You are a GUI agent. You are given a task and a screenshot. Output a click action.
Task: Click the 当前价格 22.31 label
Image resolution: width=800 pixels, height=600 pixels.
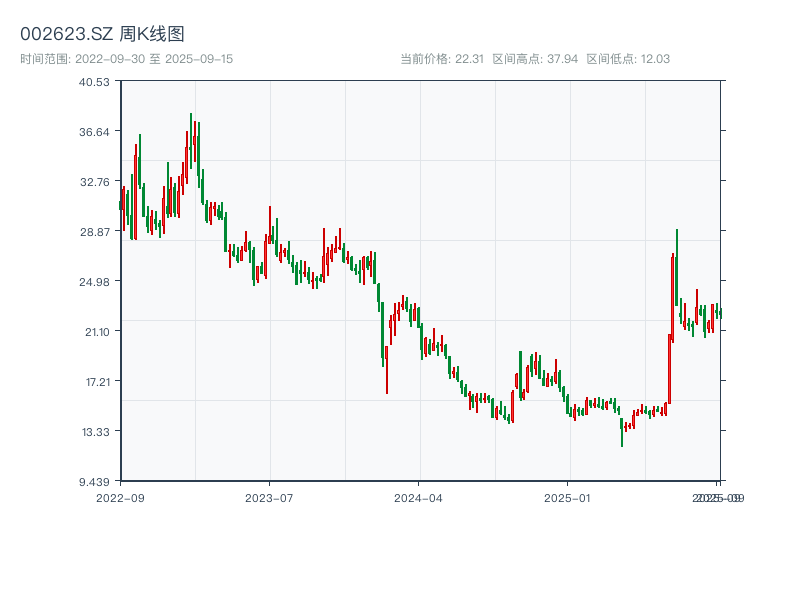tap(442, 59)
